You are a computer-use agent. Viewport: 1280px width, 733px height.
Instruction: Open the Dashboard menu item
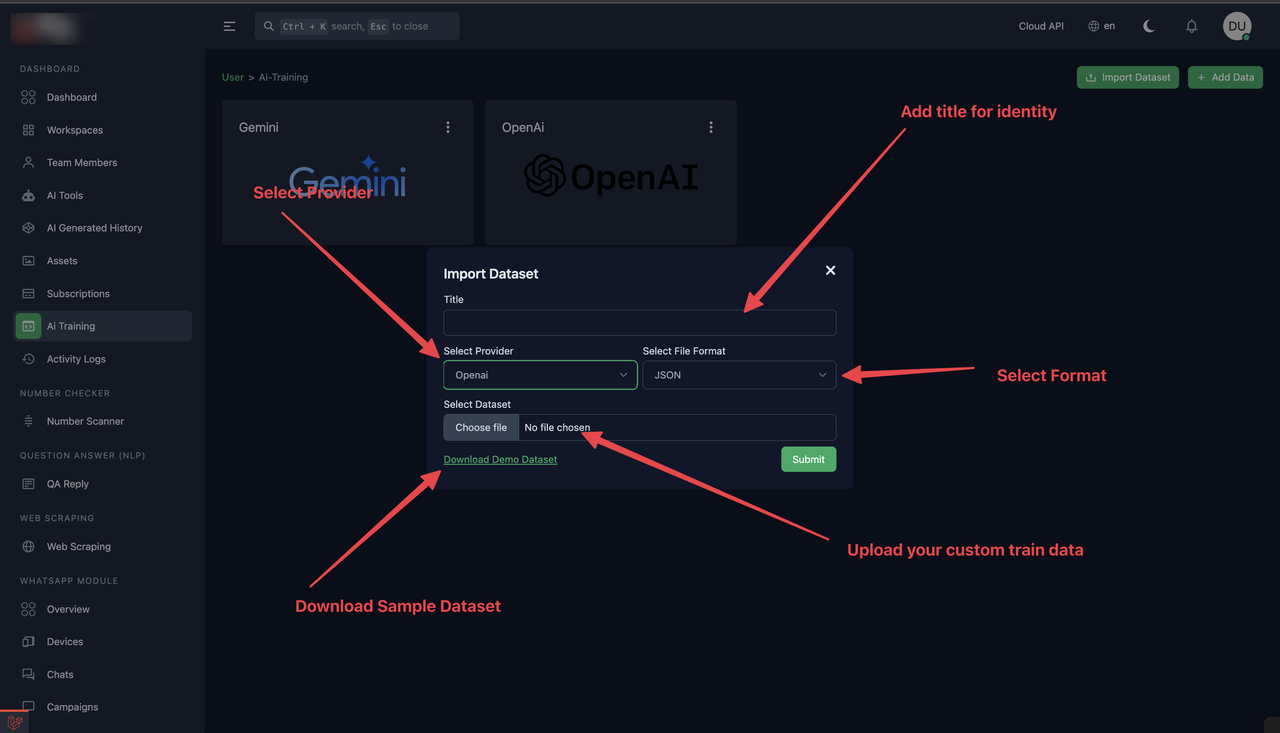[103, 97]
